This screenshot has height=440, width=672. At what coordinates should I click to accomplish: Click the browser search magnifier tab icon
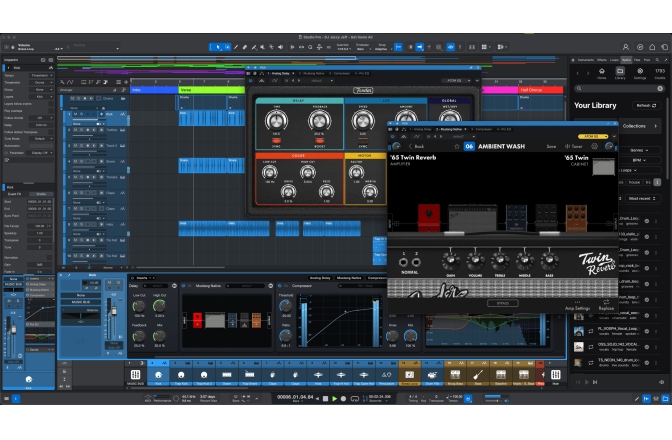(657, 60)
